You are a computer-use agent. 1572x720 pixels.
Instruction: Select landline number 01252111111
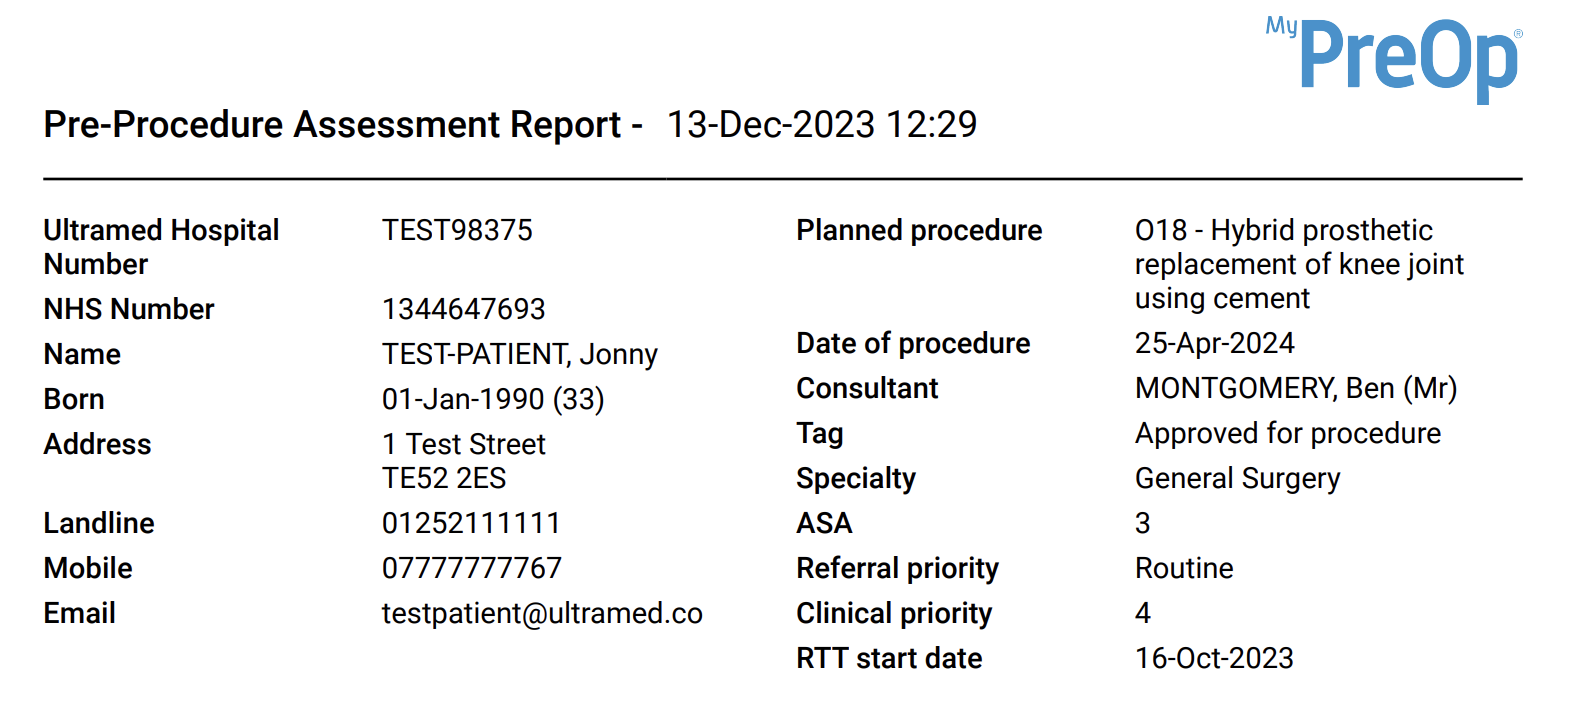(x=471, y=523)
